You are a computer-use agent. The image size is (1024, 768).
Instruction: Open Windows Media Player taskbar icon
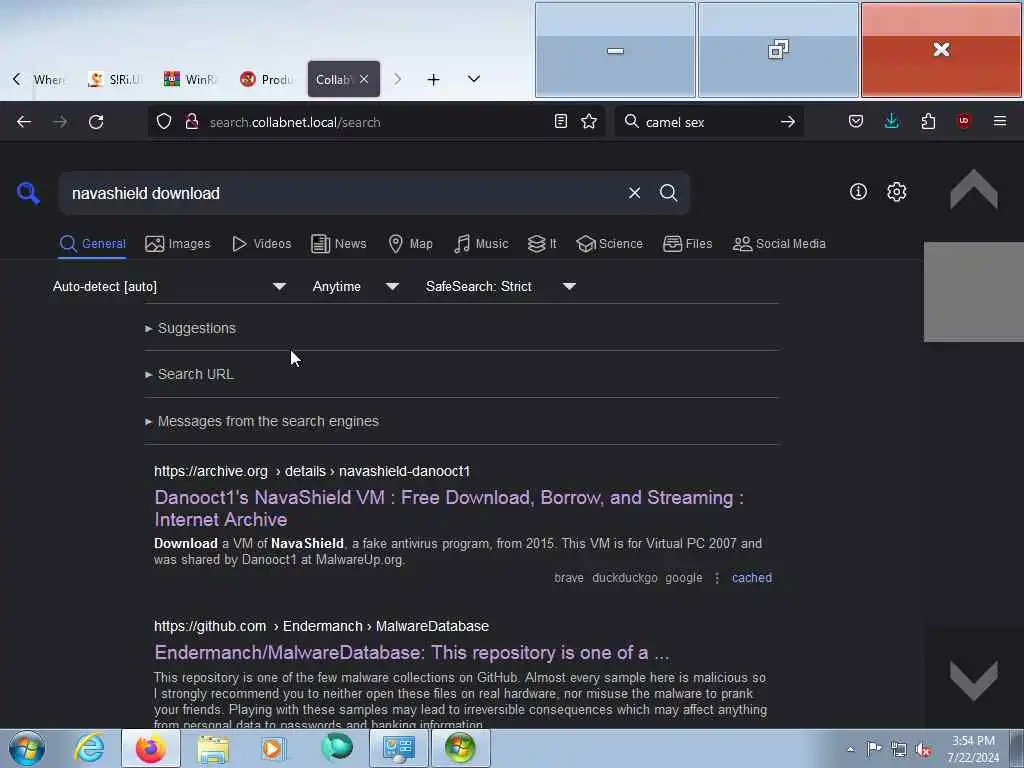point(273,748)
